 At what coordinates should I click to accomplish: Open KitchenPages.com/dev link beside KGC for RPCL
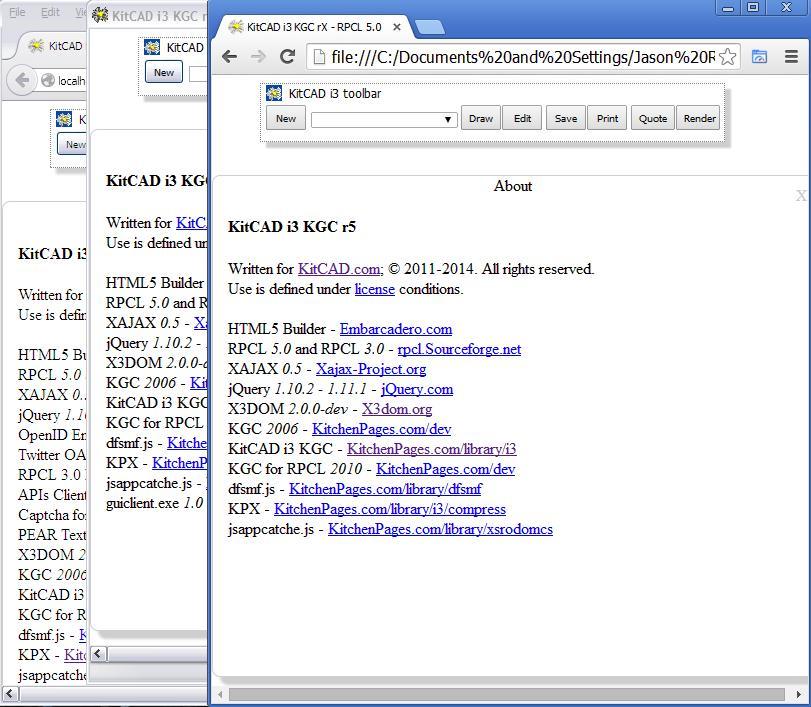(445, 469)
